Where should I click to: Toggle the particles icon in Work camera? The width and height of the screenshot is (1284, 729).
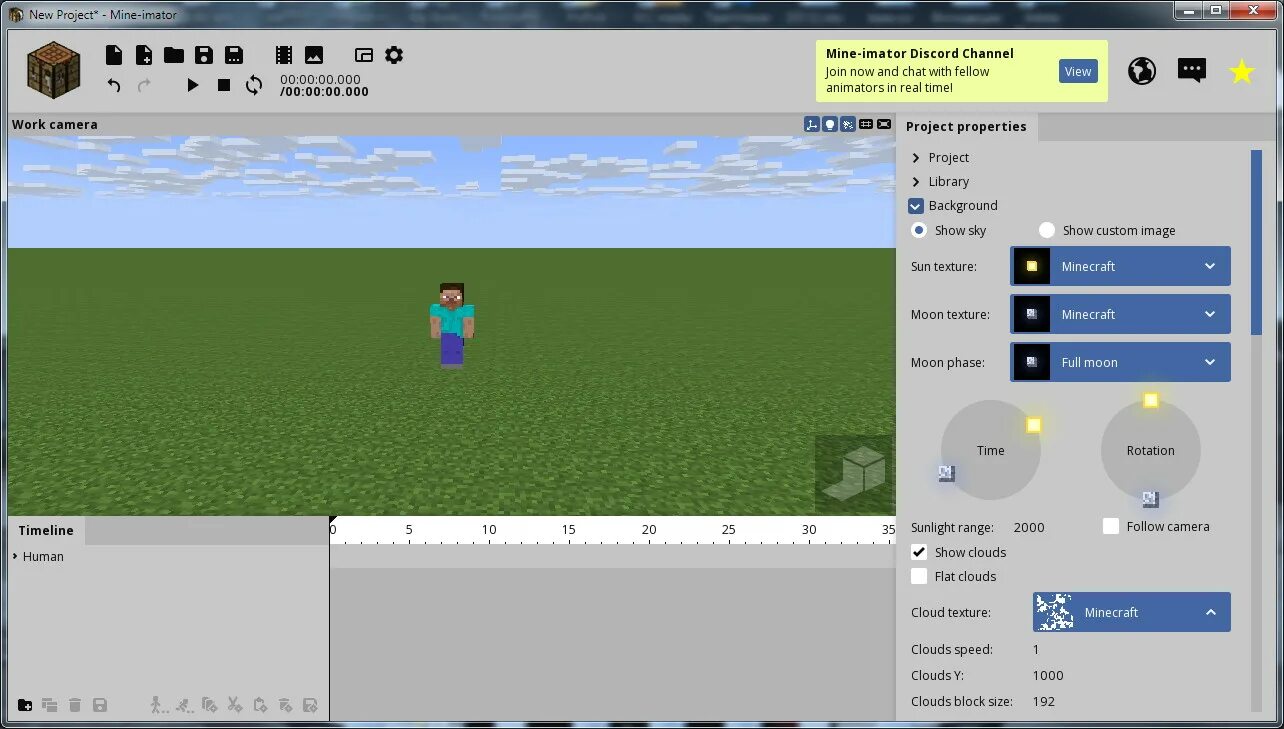[x=848, y=124]
